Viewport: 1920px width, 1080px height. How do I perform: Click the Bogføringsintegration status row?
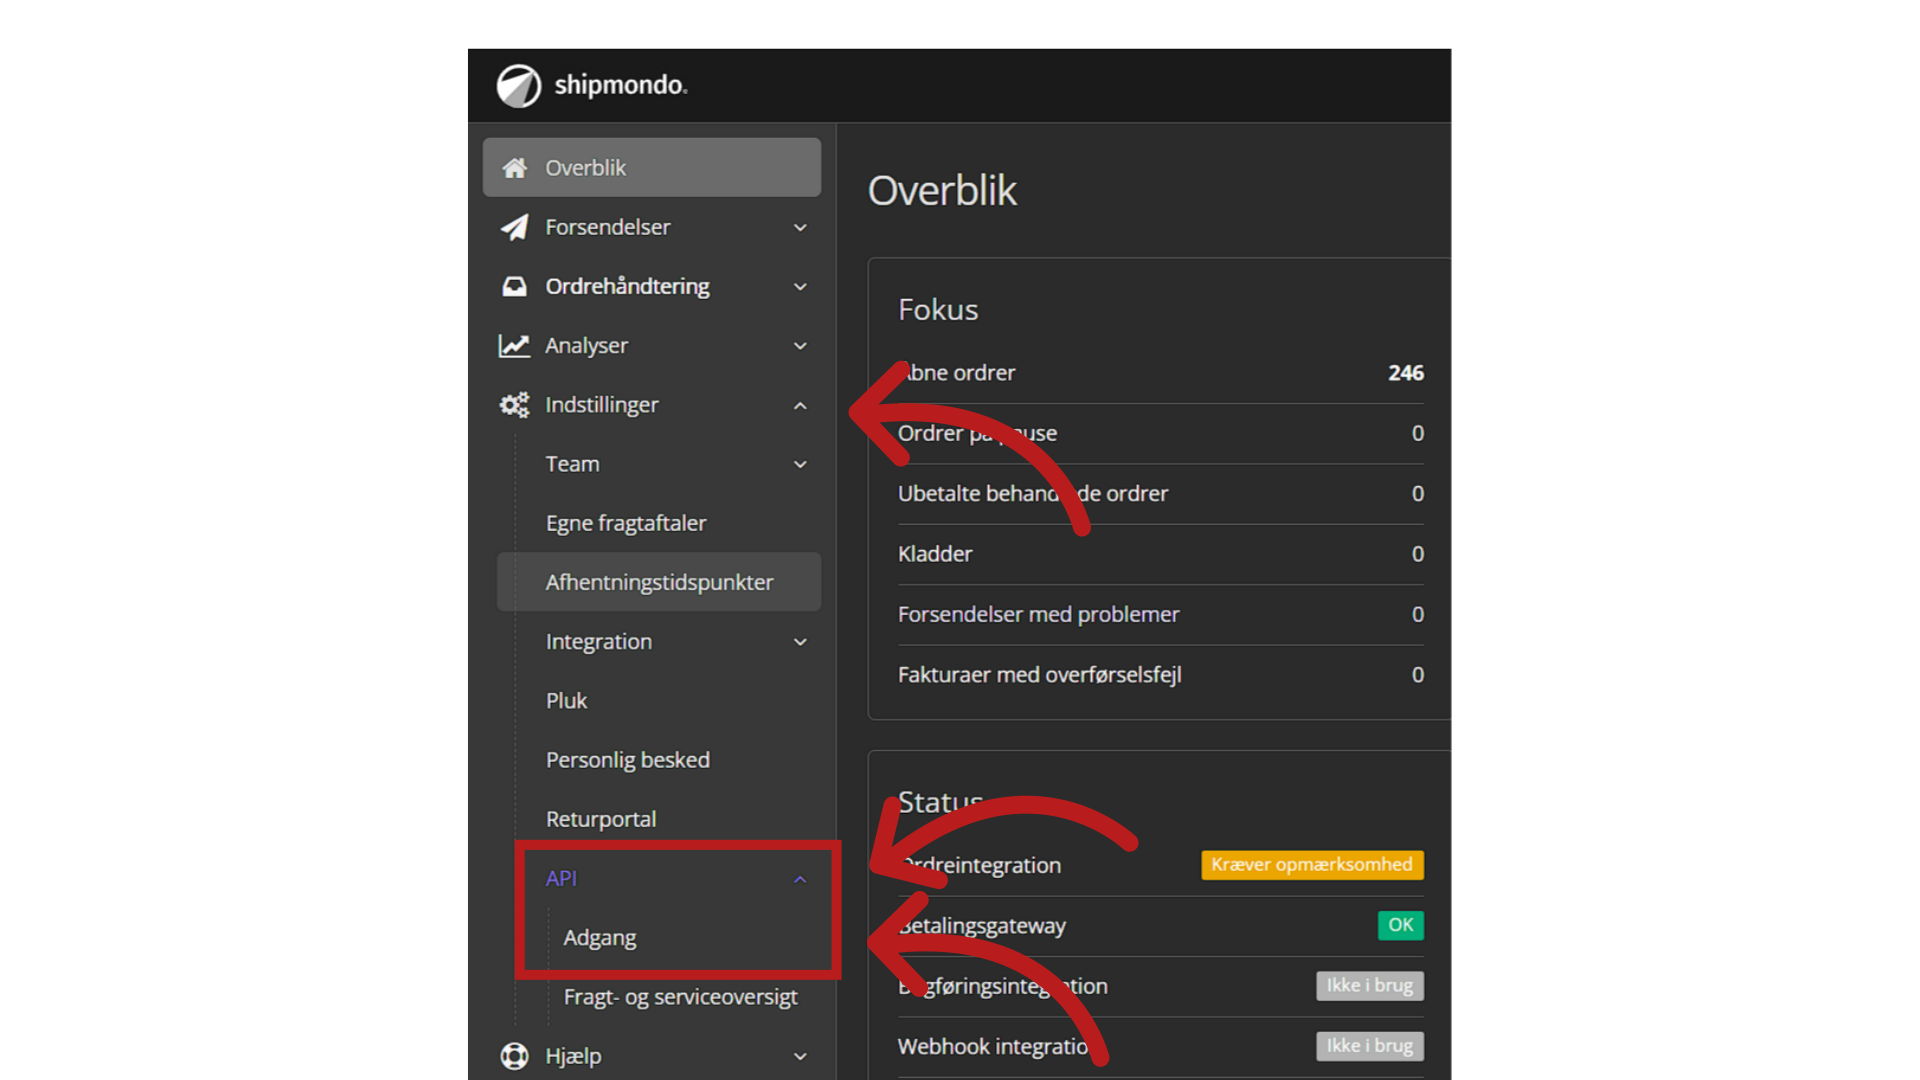tap(1160, 986)
